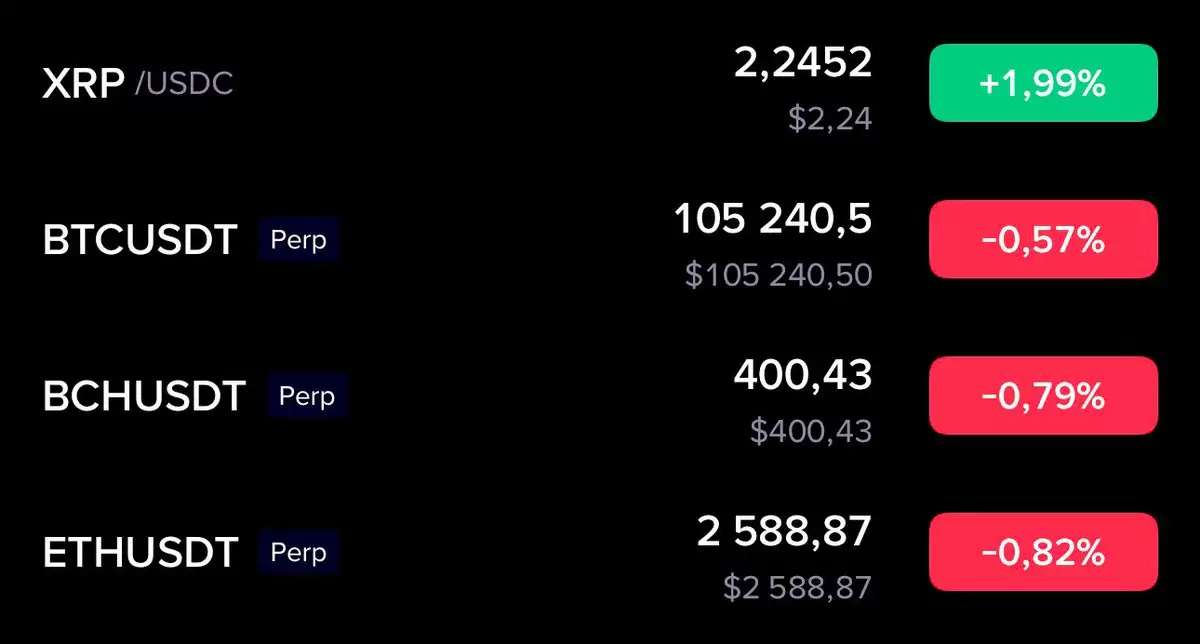This screenshot has width=1200, height=644.
Task: Open the ETHUSDT symbol name
Action: pyautogui.click(x=140, y=553)
